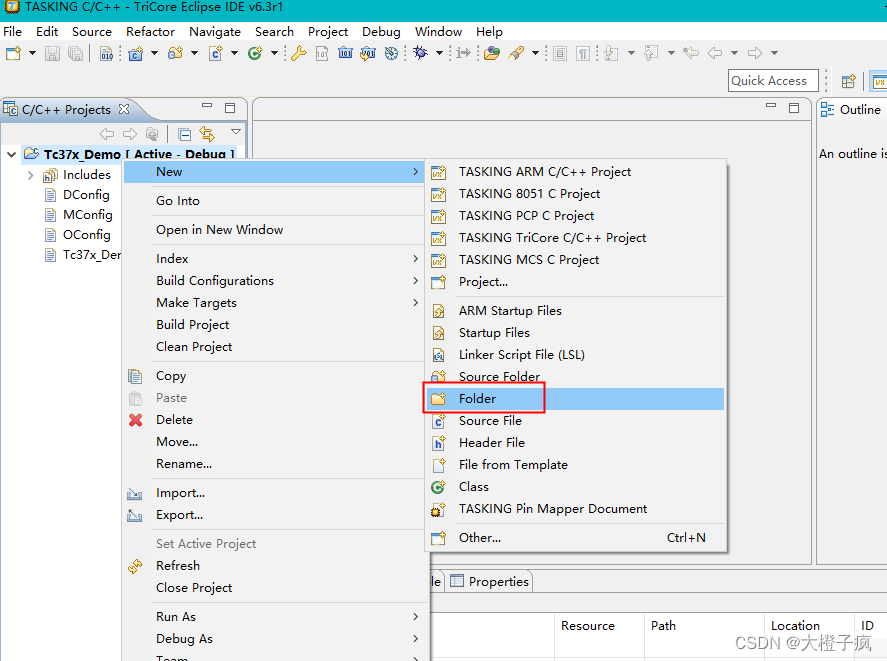Open the New wizard dropdown arrow

point(32,53)
